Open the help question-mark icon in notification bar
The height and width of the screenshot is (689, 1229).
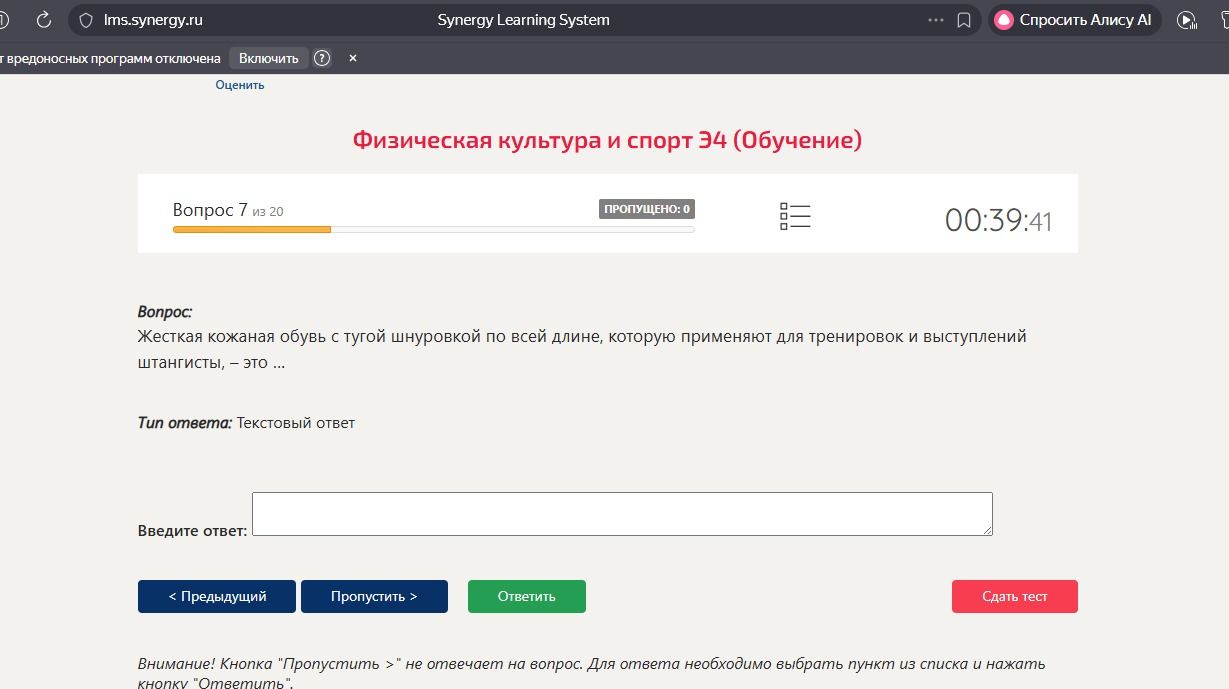coord(322,58)
